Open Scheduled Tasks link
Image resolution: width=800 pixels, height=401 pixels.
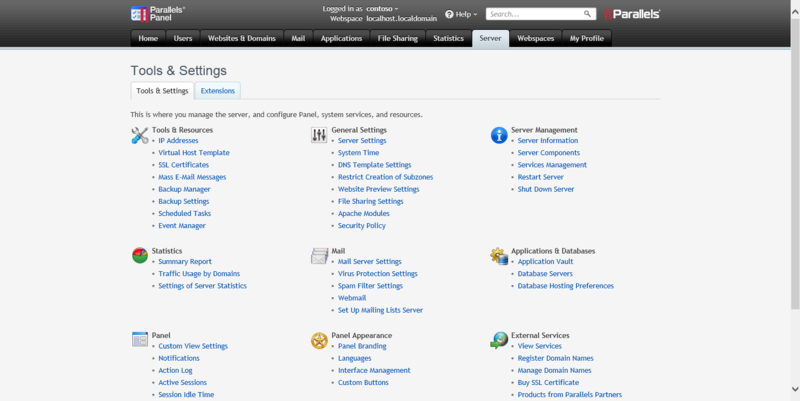[185, 213]
